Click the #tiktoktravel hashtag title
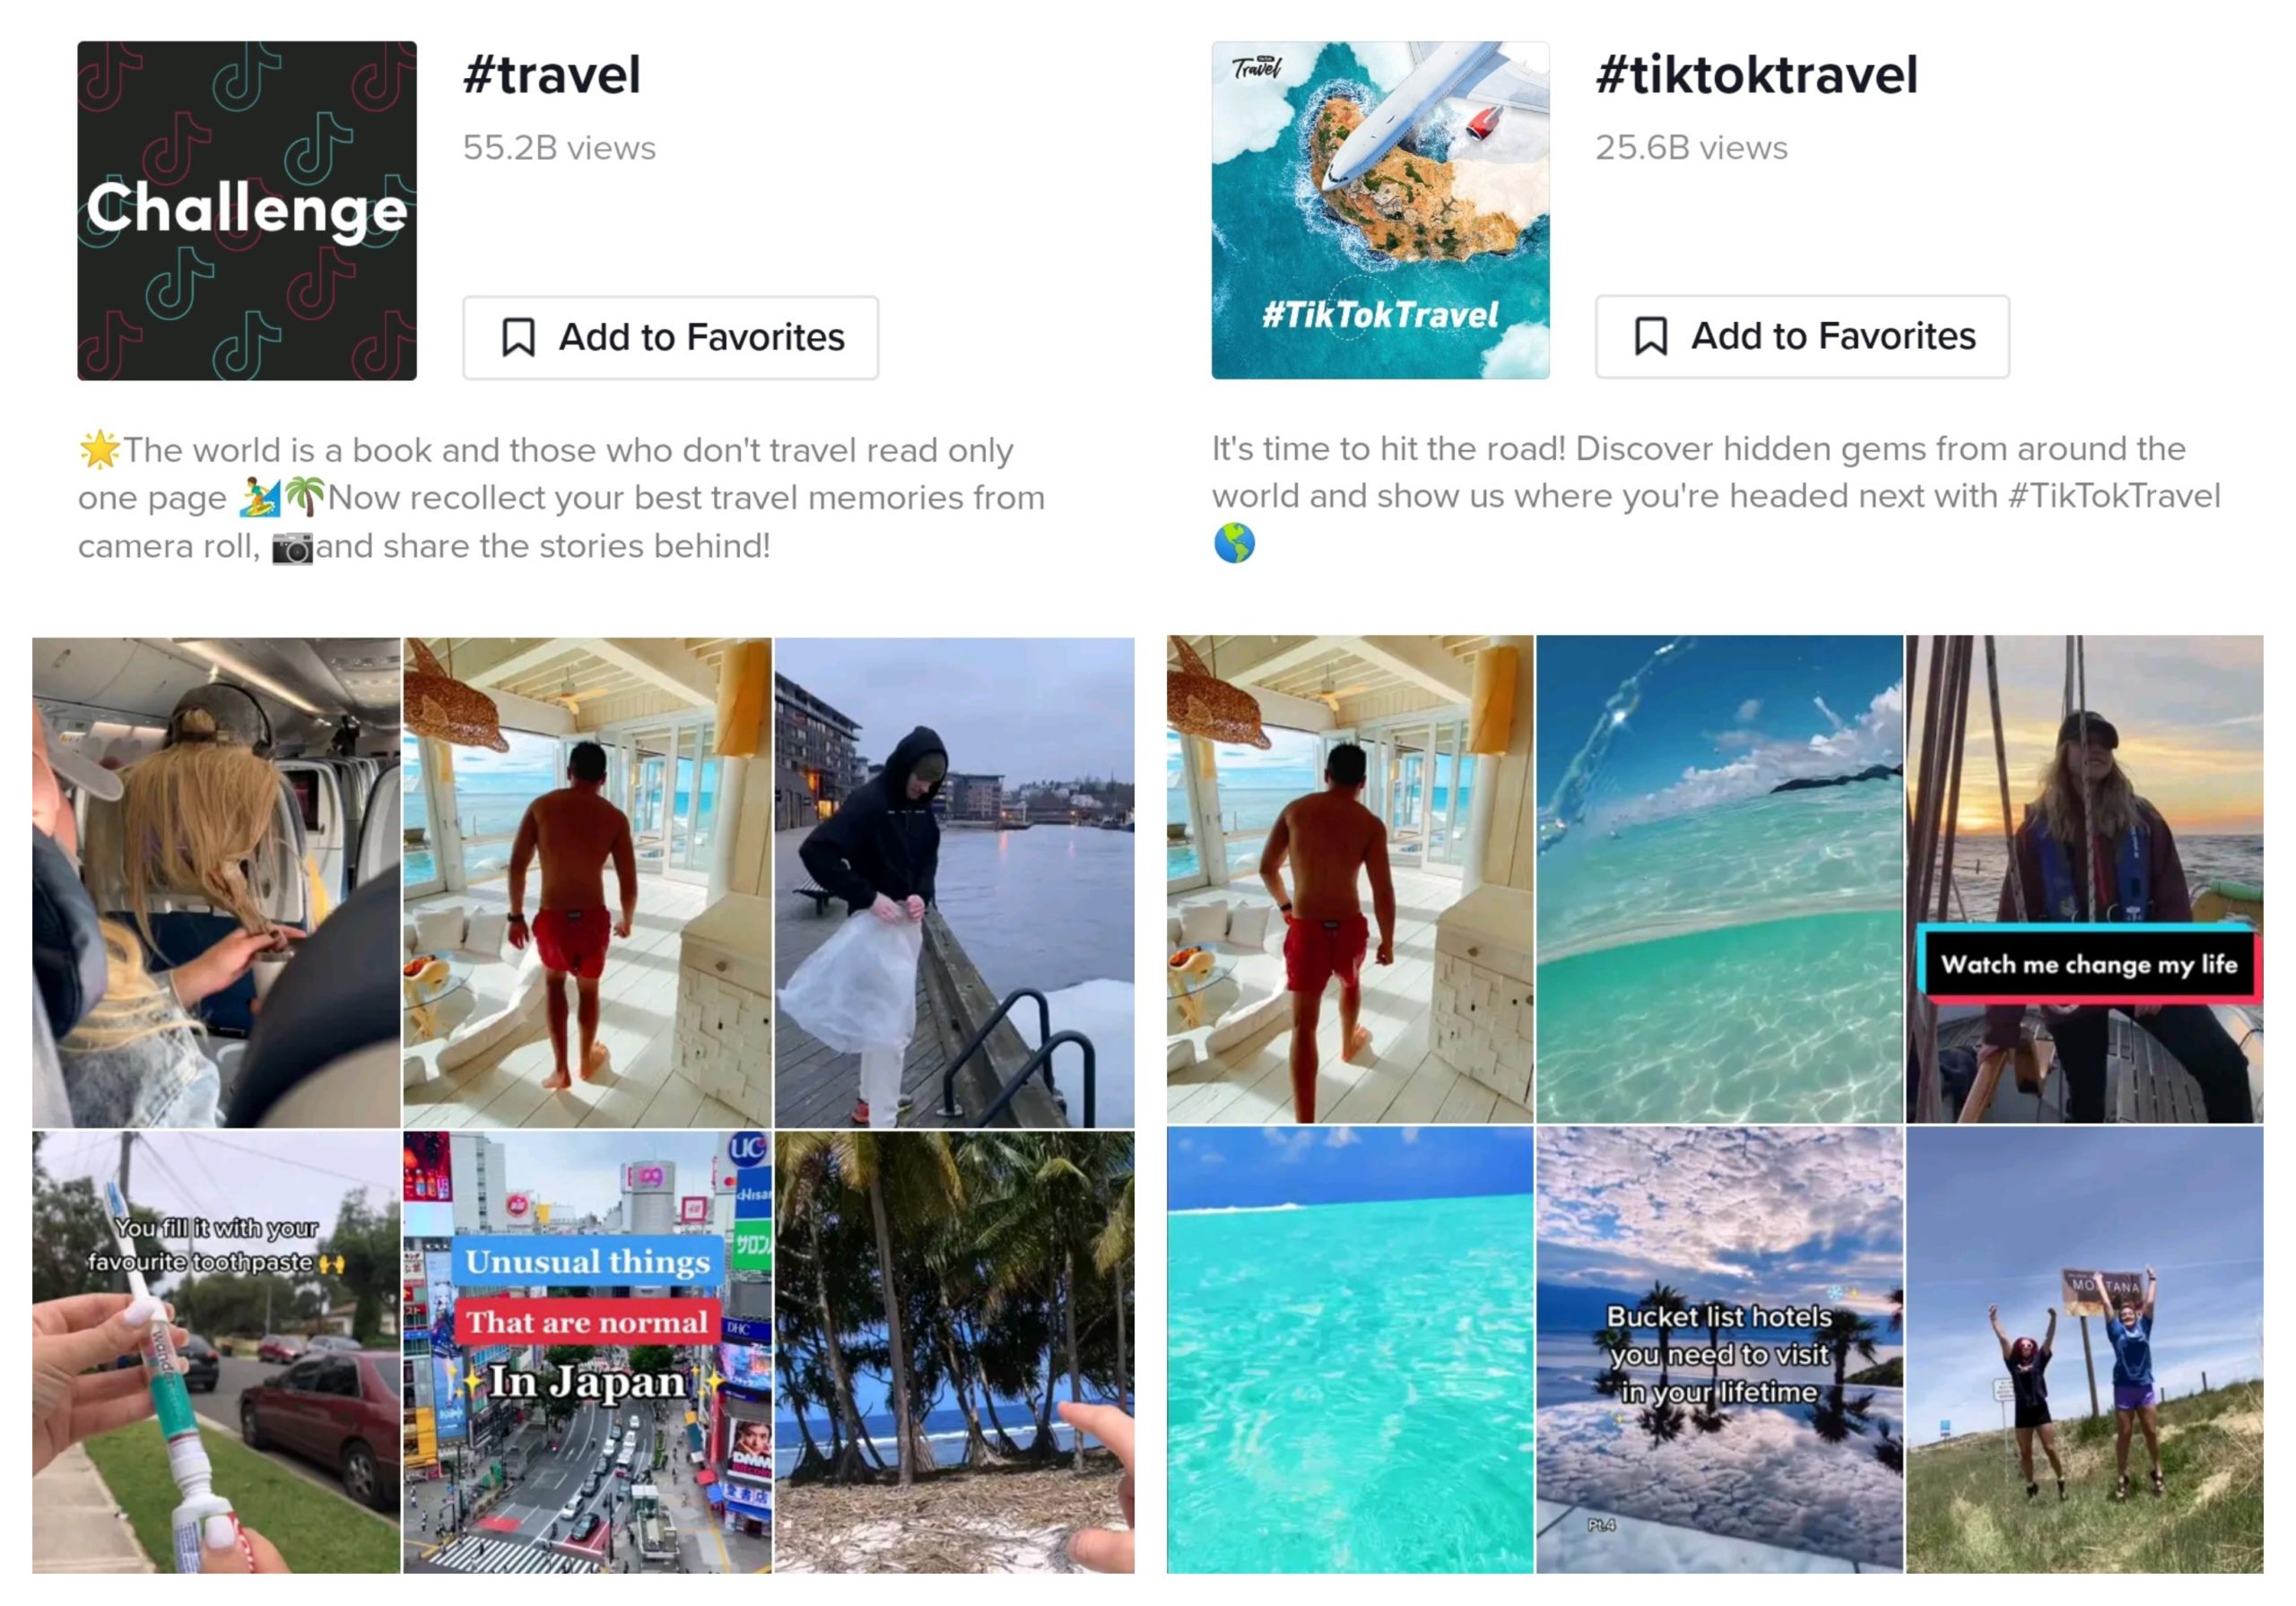The height and width of the screenshot is (1606, 2296). pyautogui.click(x=1757, y=75)
